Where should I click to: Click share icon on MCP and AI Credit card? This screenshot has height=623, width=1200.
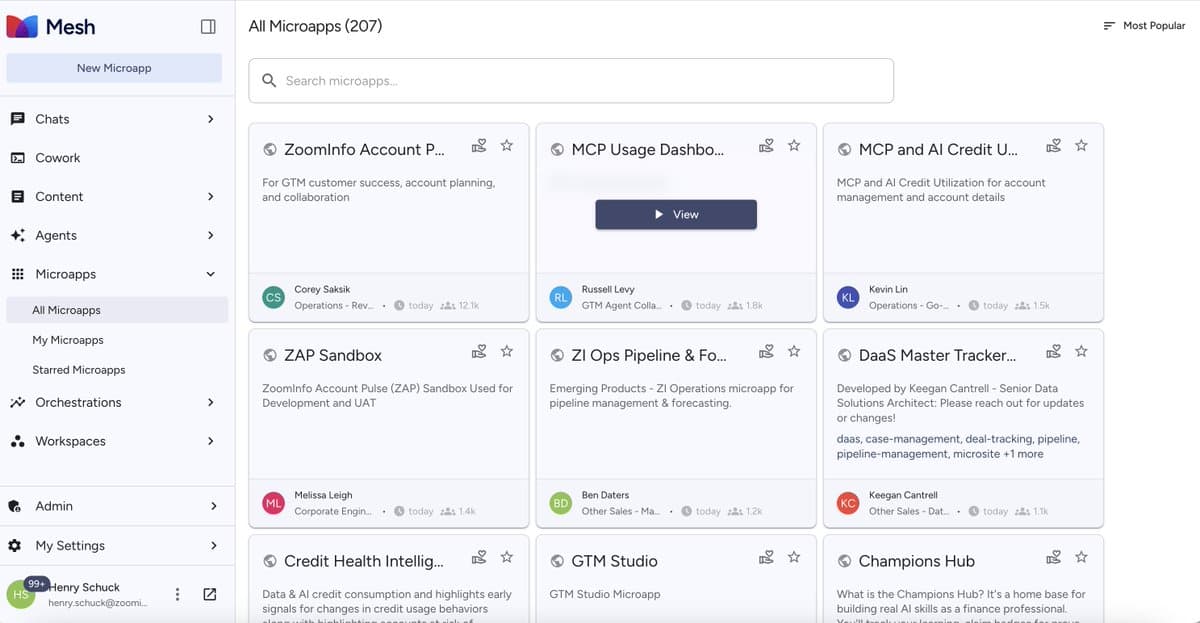[1053, 146]
